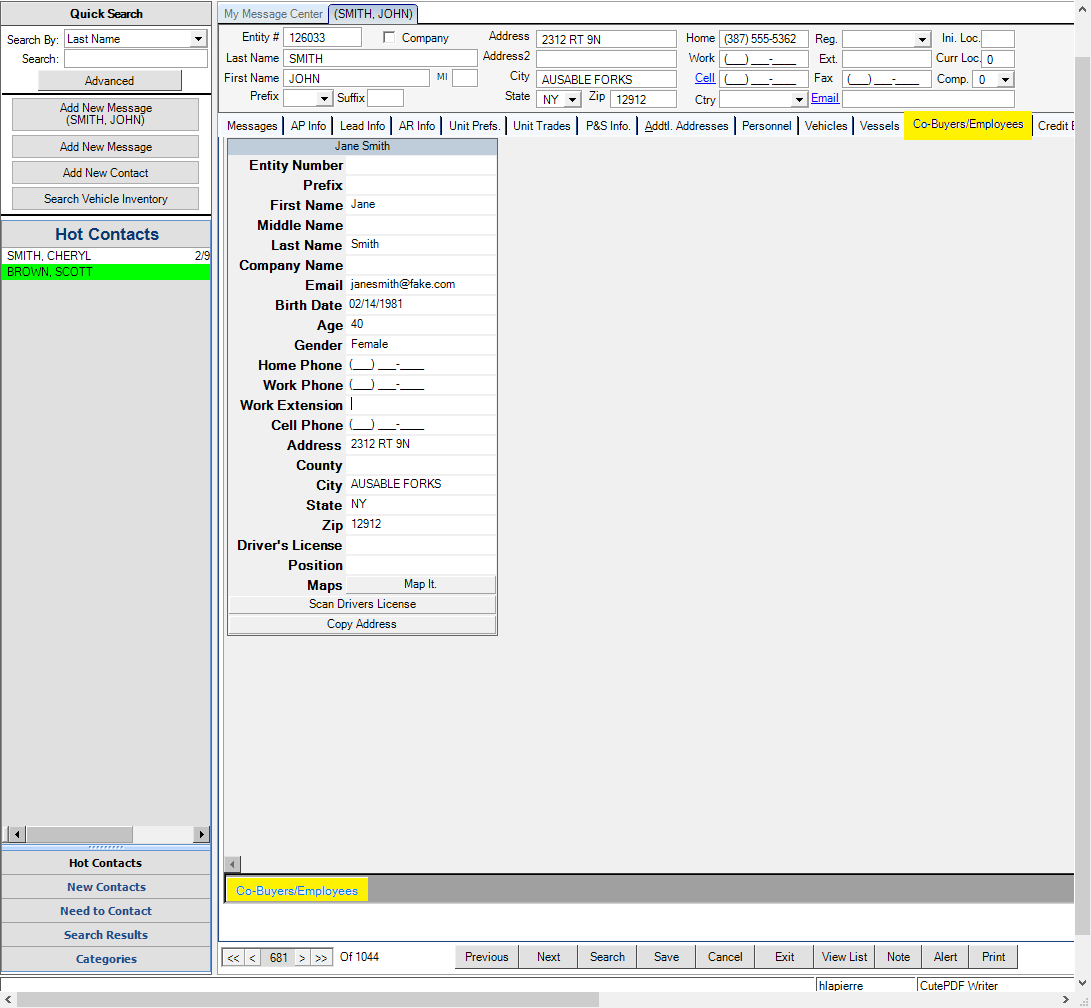The image size is (1091, 1008).
Task: Open the Search By dropdown
Action: click(x=198, y=39)
